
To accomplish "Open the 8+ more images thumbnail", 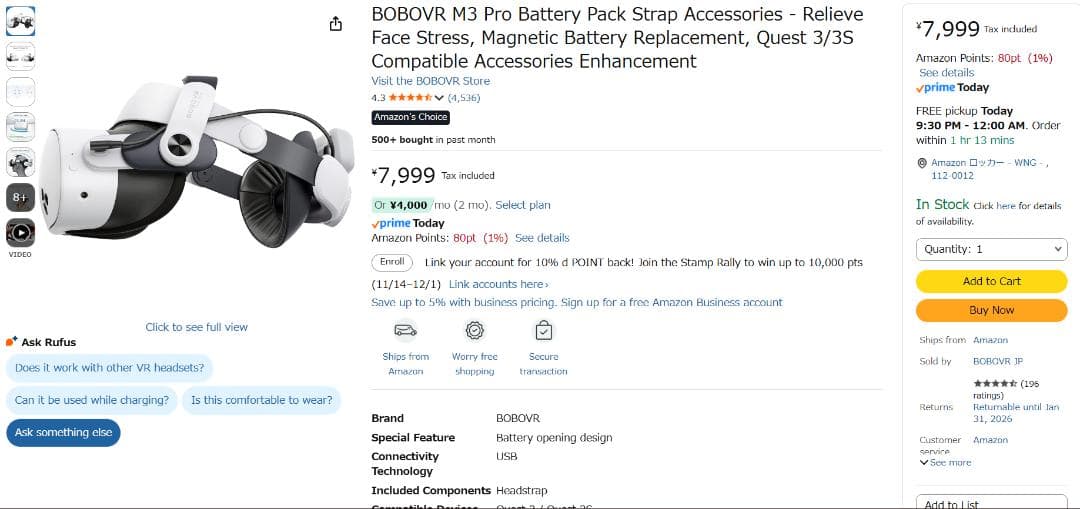I will tap(20, 198).
